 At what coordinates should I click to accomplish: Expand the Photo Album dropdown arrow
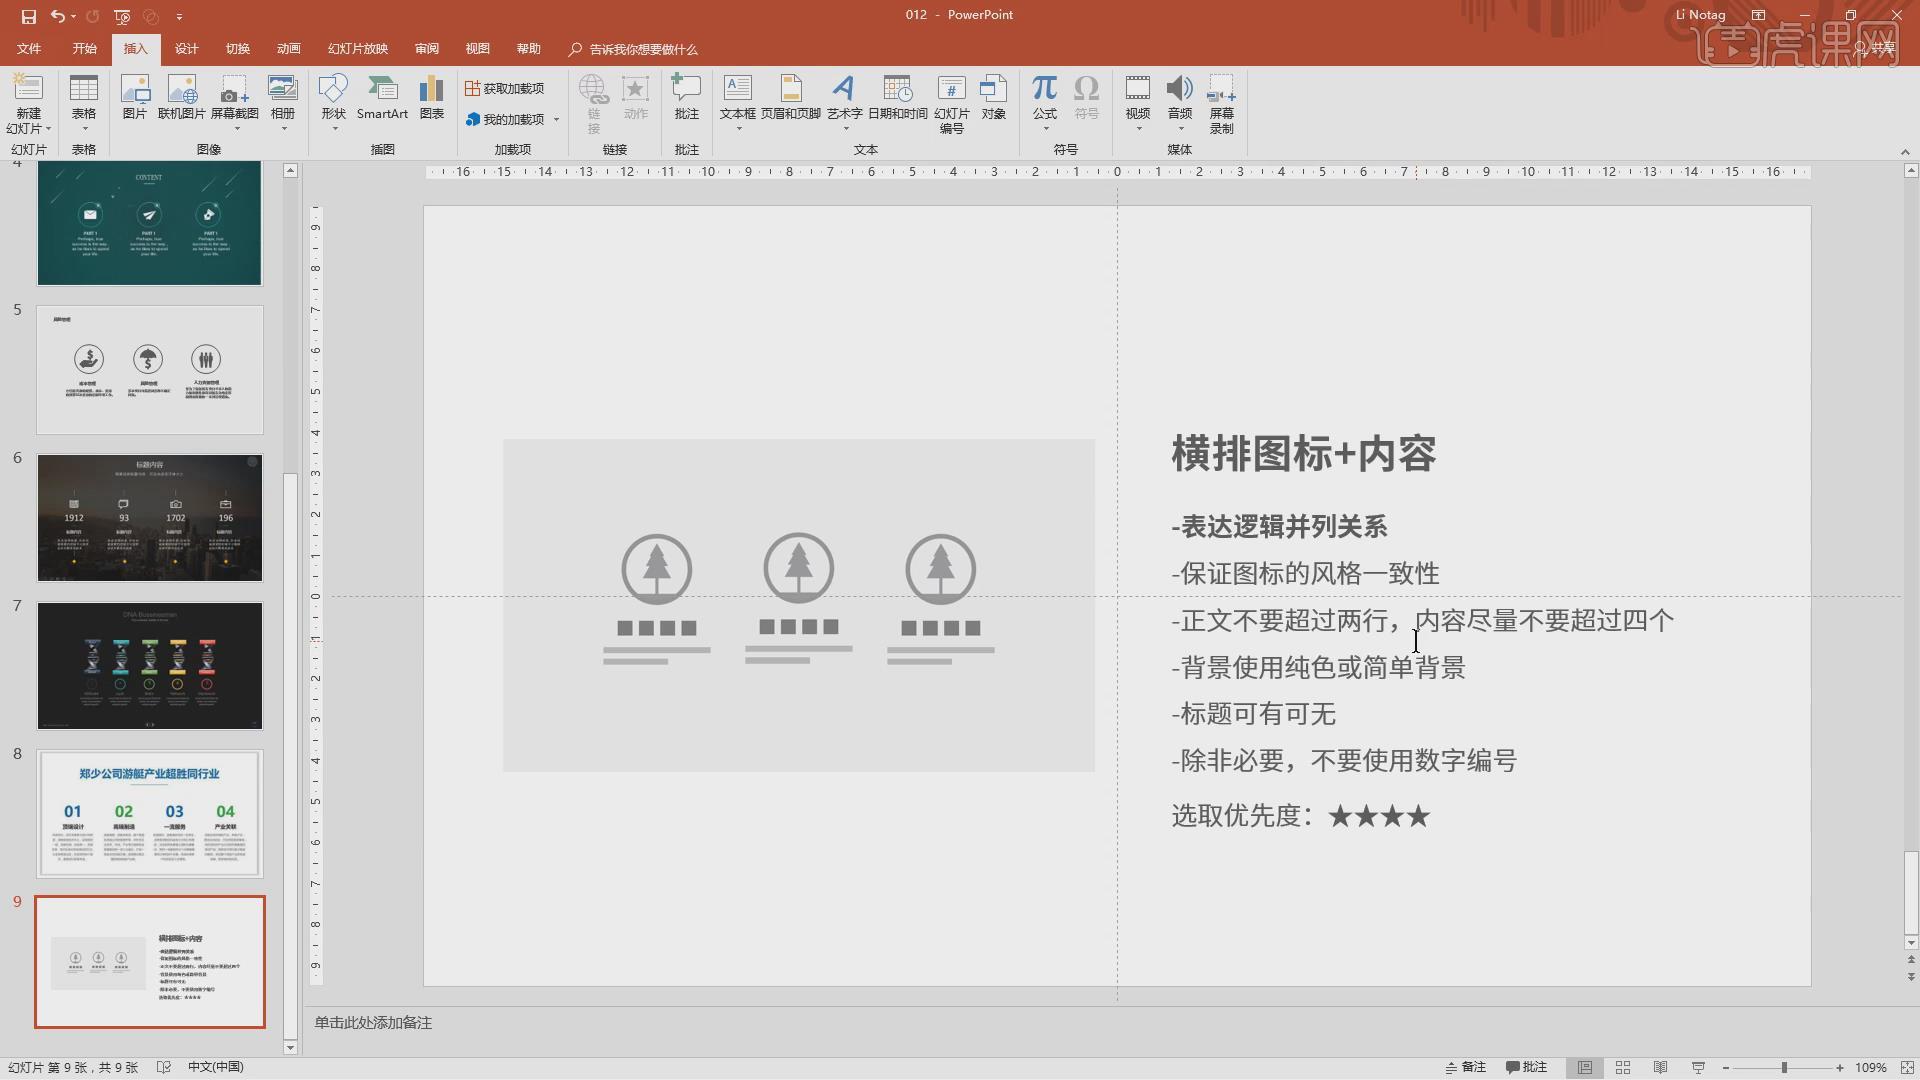click(x=283, y=128)
